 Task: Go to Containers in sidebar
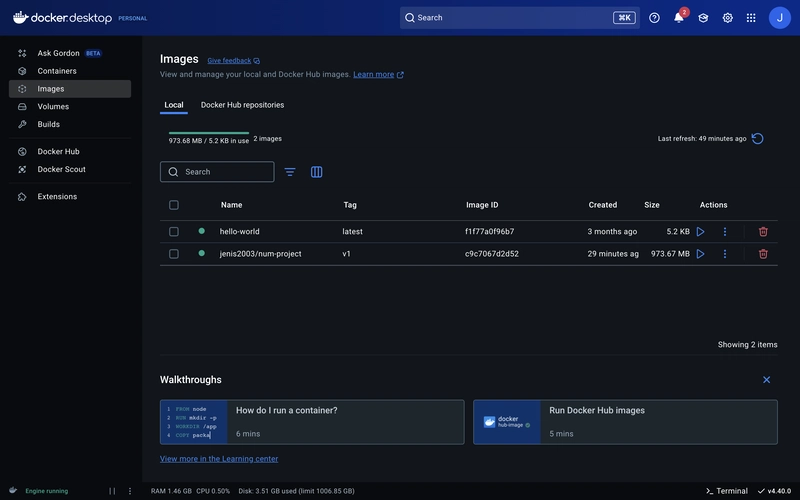[x=70, y=71]
